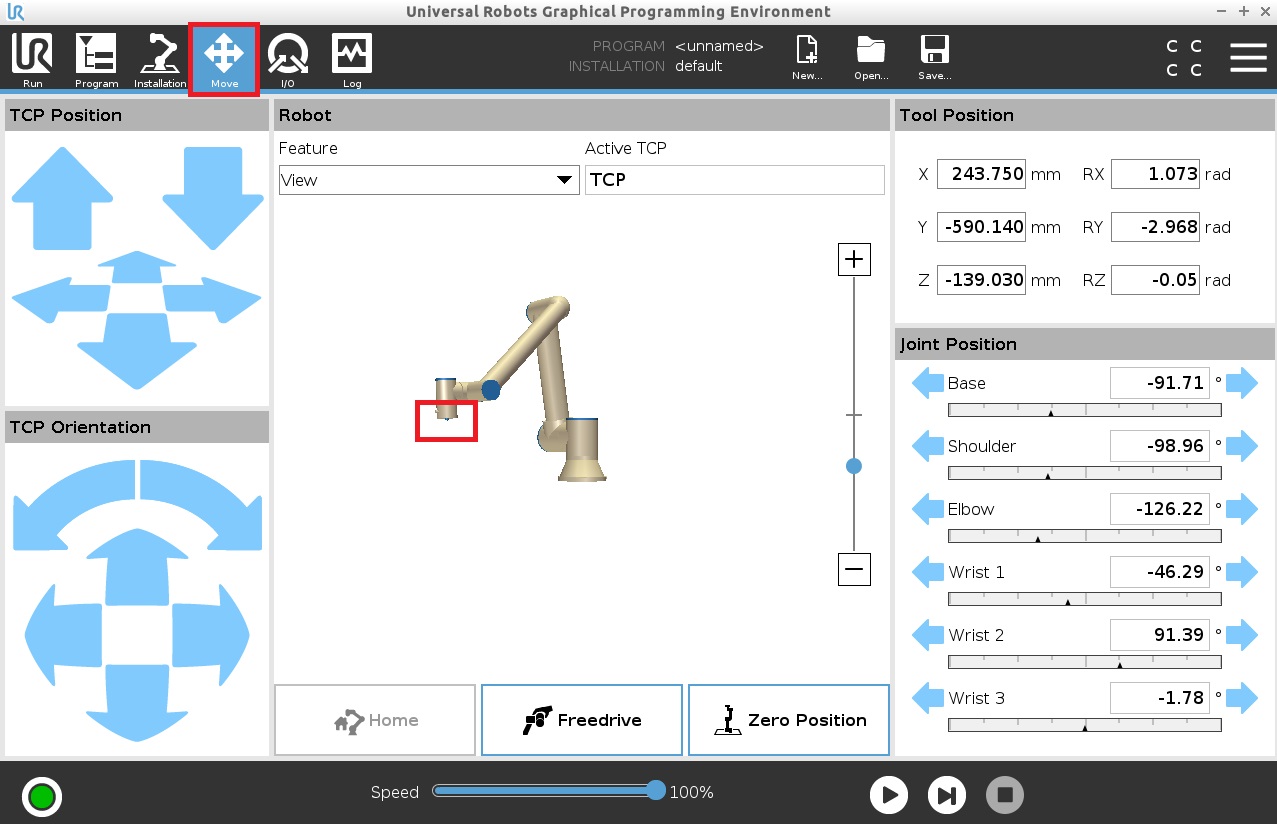Open the Installation tab
1277x824 pixels.
pyautogui.click(x=160, y=60)
